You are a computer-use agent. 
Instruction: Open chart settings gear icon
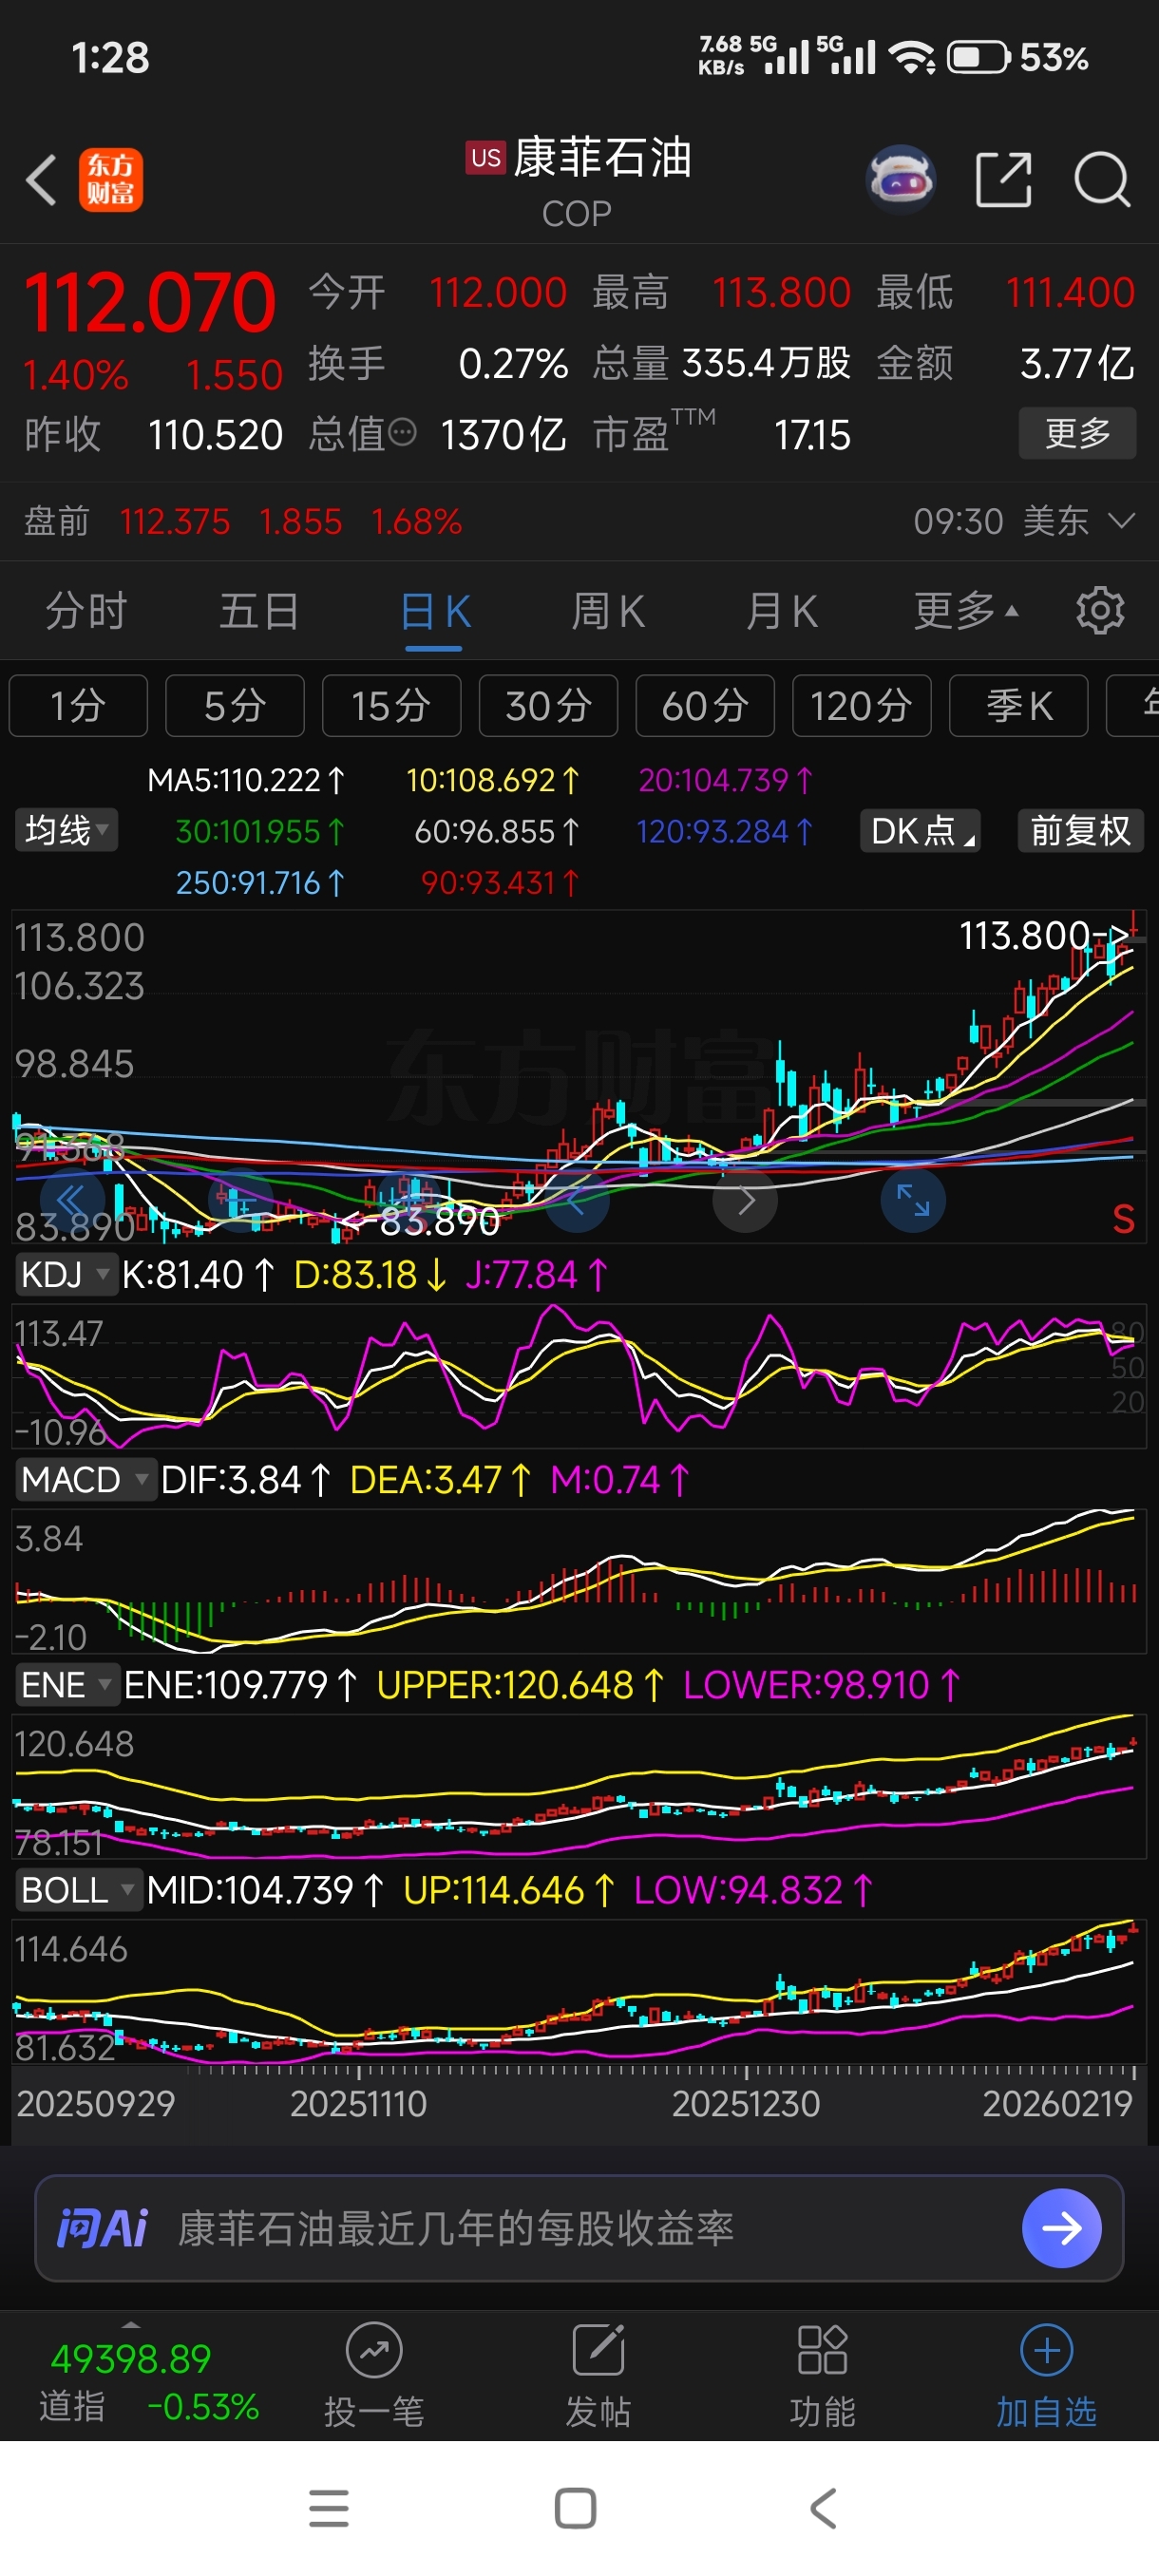tap(1100, 610)
